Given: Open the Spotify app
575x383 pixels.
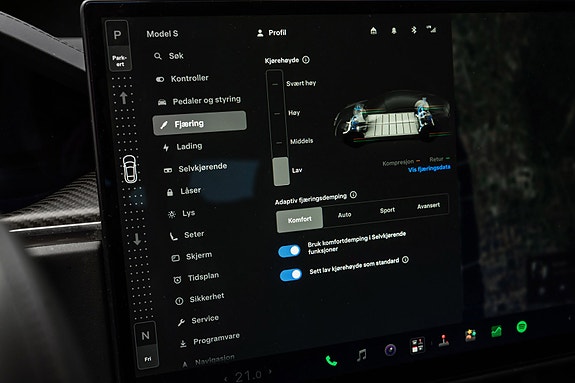Looking at the screenshot, I should (521, 327).
